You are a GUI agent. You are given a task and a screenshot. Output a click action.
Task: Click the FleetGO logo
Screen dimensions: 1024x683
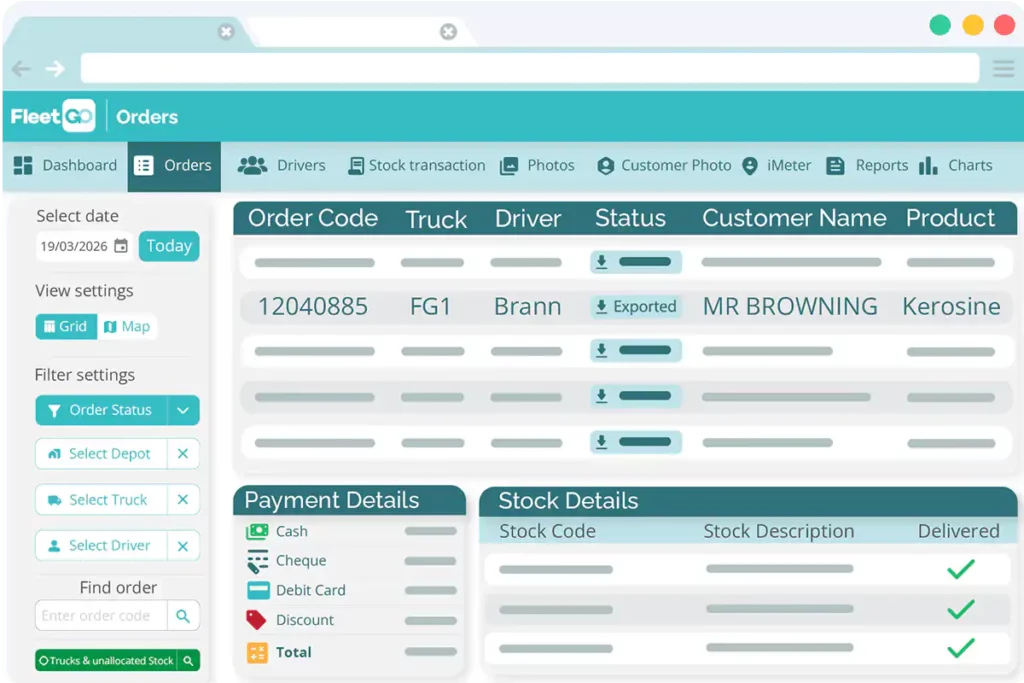pos(53,116)
